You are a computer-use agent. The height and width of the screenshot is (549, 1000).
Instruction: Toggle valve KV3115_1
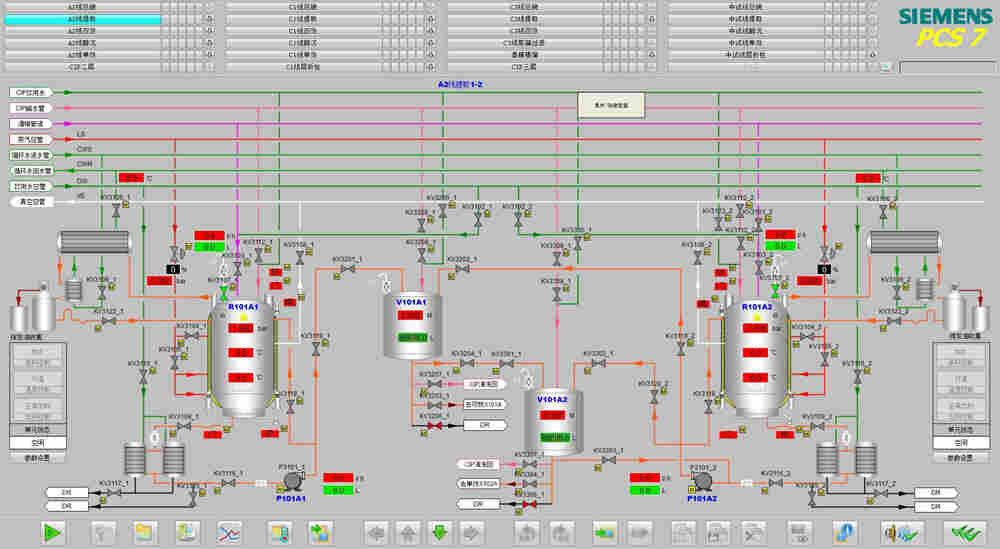point(228,483)
